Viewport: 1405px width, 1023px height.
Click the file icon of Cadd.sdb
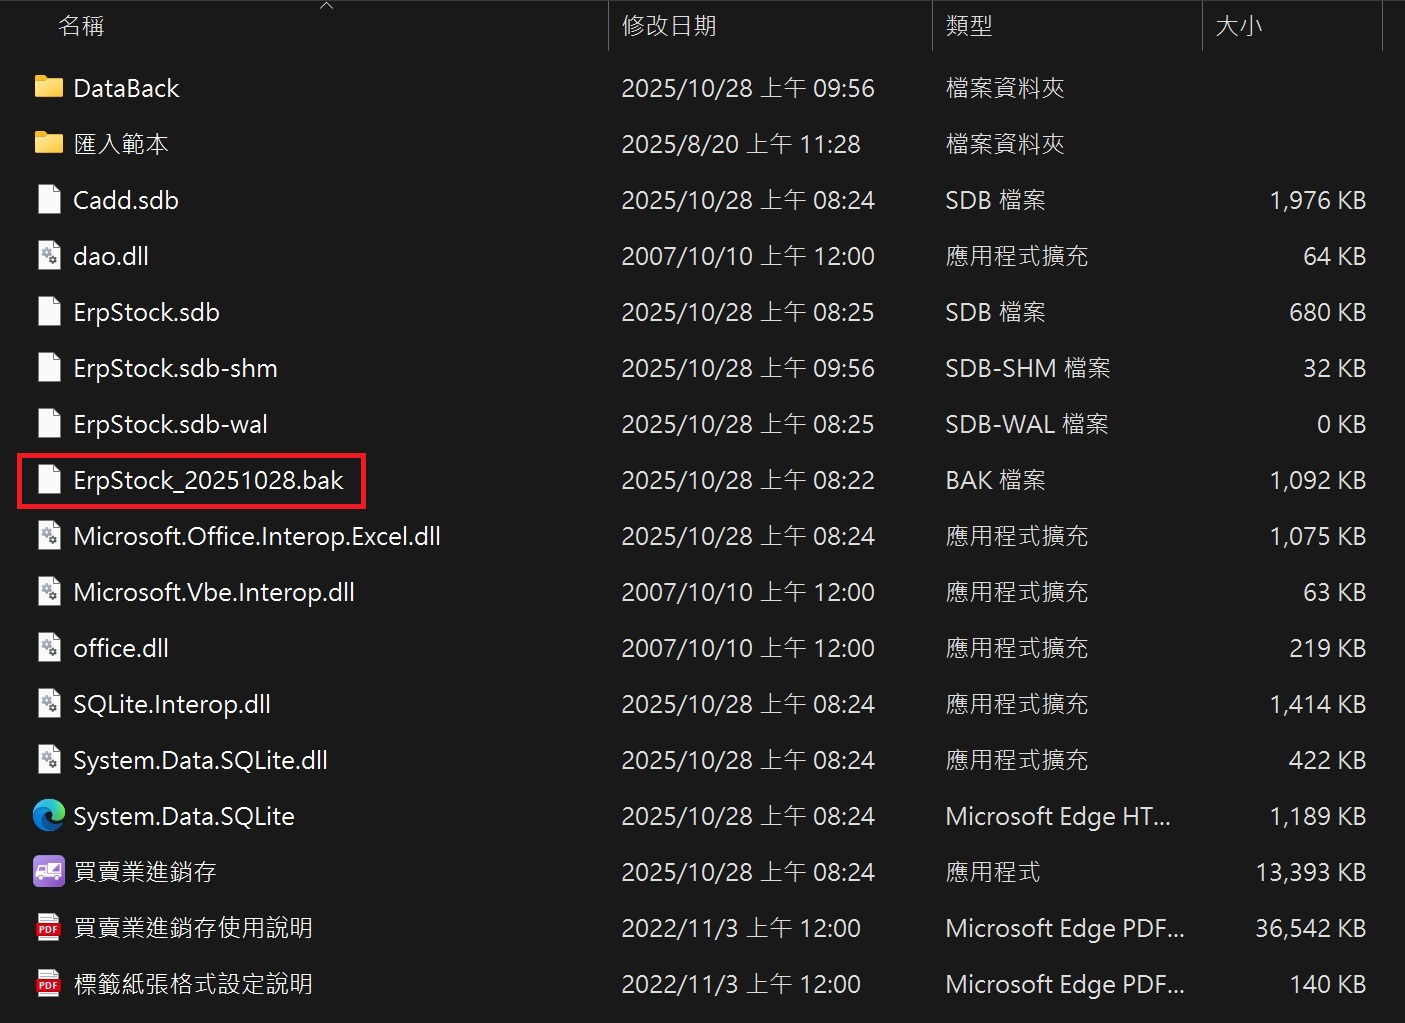coord(48,199)
